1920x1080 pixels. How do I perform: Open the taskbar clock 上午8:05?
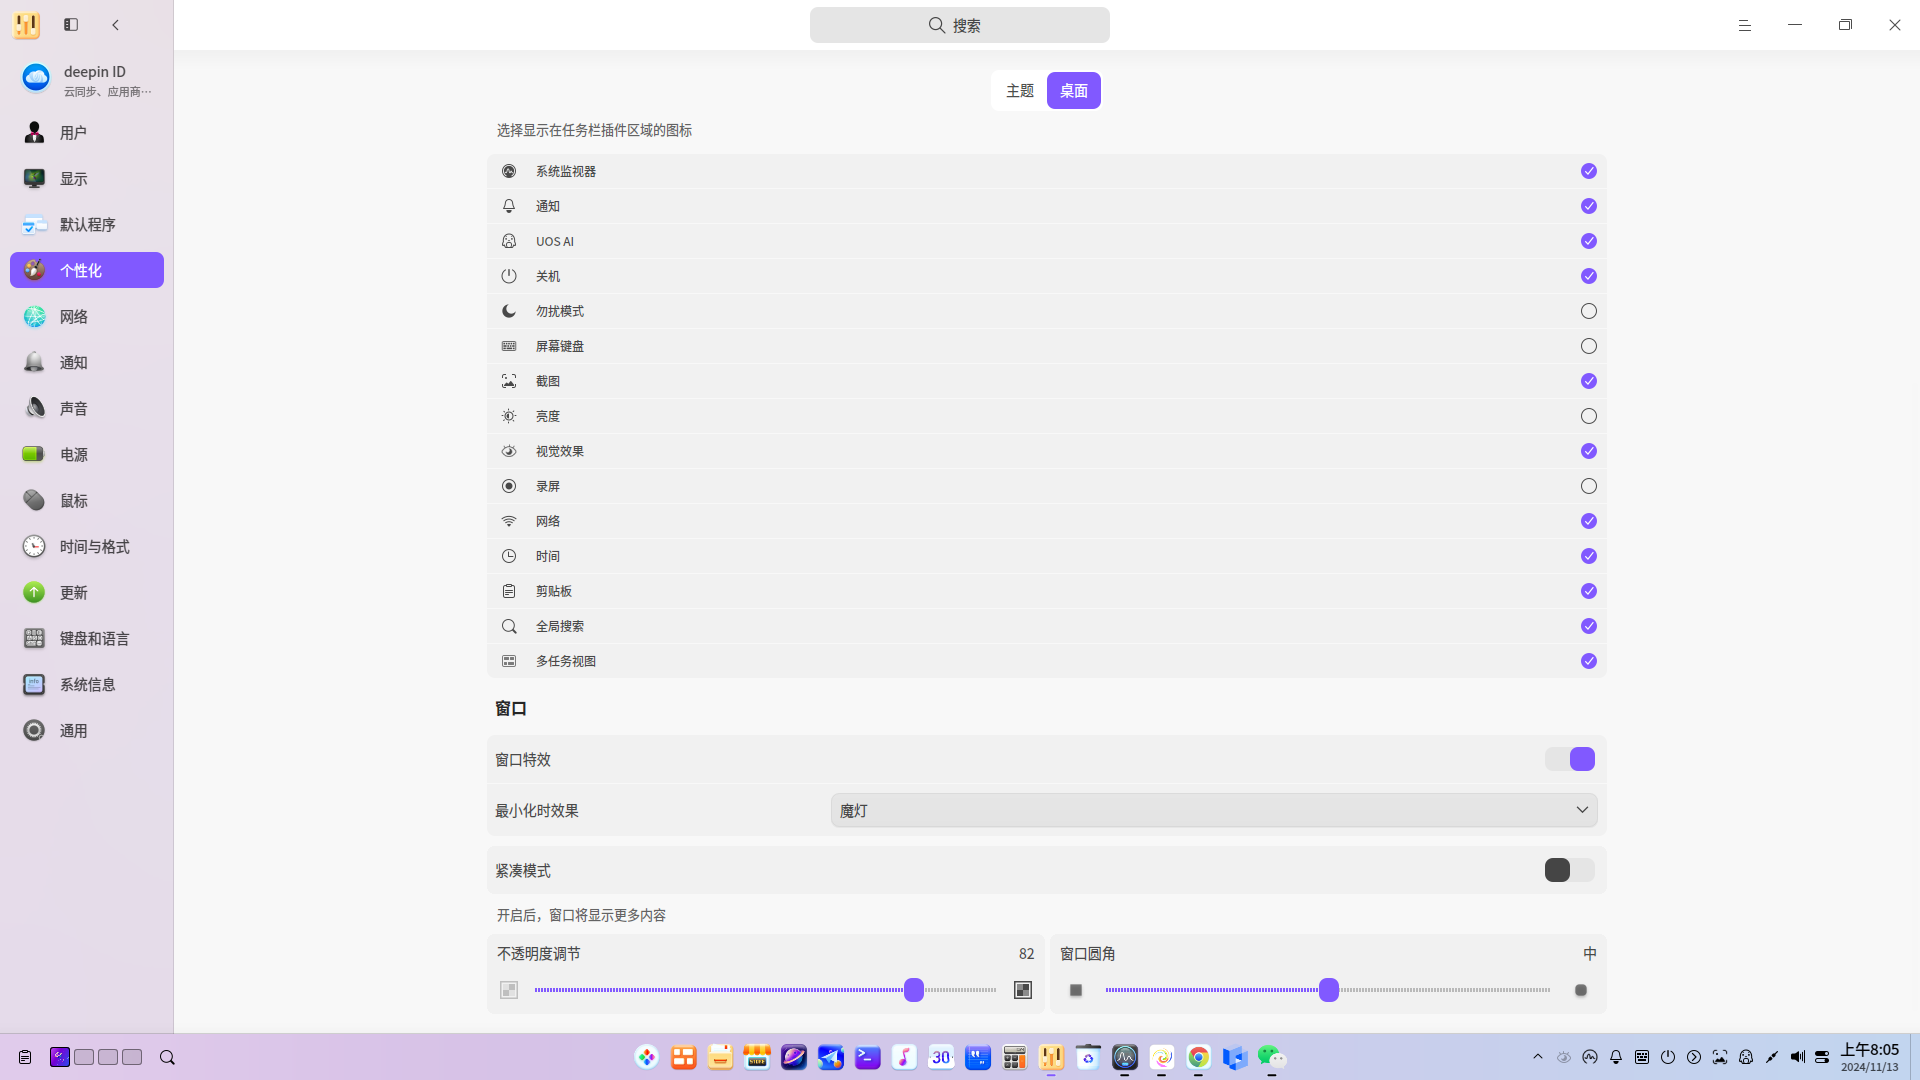[x=1870, y=1057]
